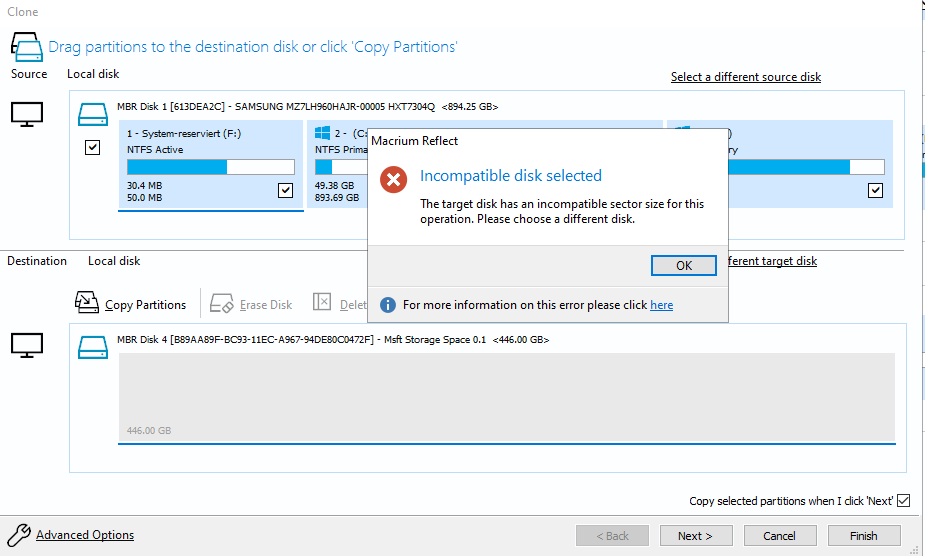Click the '49.38 GB' used size value

tap(334, 185)
